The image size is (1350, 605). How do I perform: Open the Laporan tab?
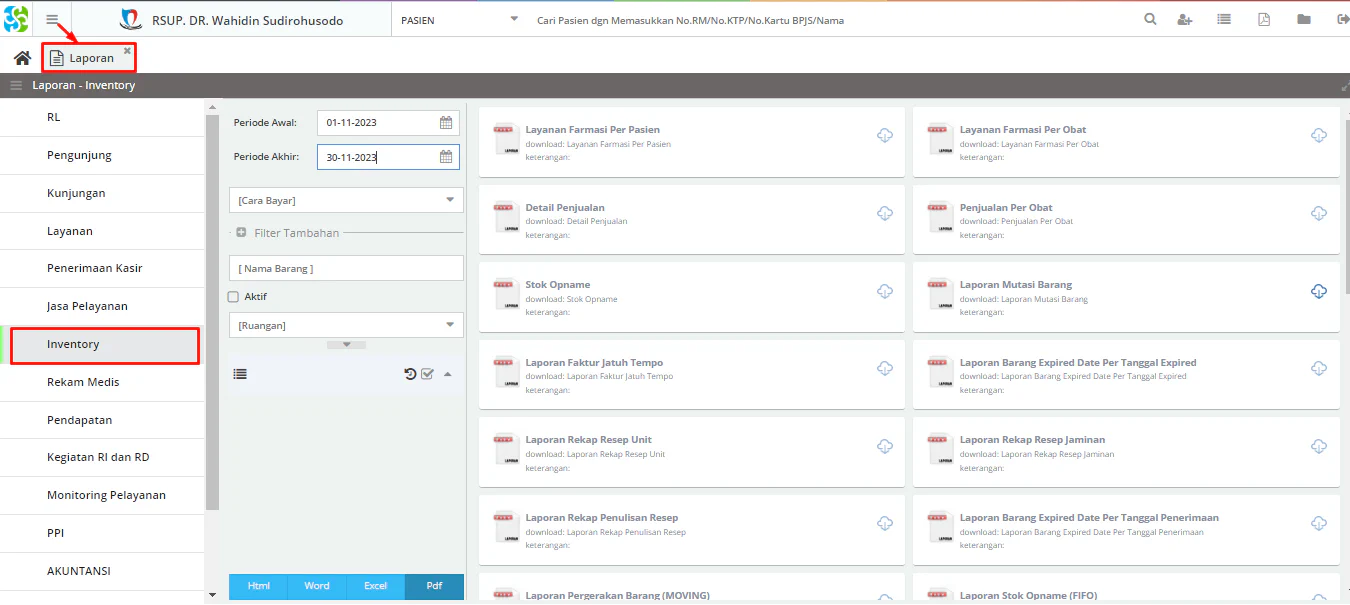tap(90, 58)
